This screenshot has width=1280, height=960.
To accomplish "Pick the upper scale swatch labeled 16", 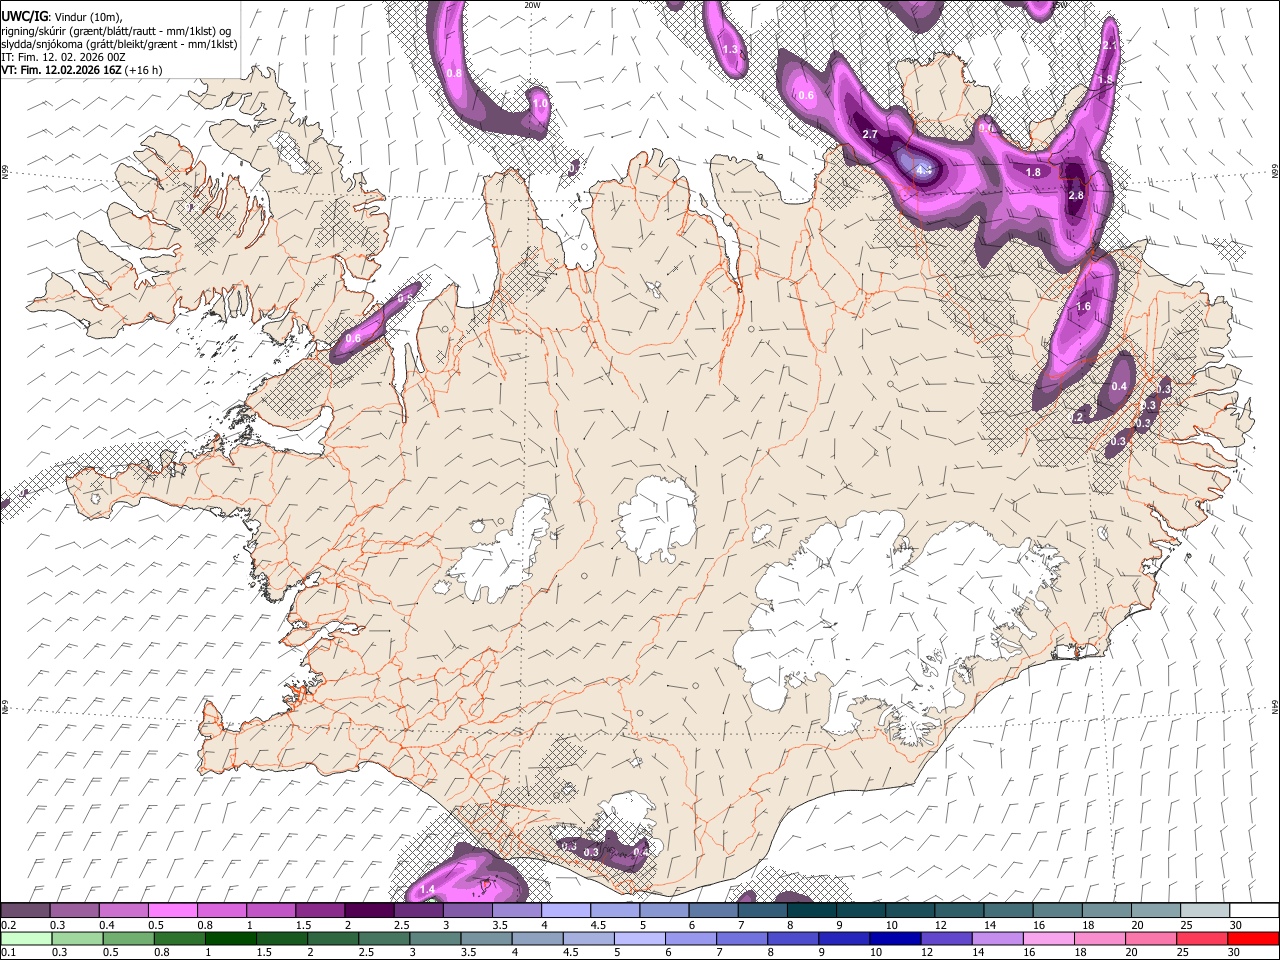I will pos(1057,910).
